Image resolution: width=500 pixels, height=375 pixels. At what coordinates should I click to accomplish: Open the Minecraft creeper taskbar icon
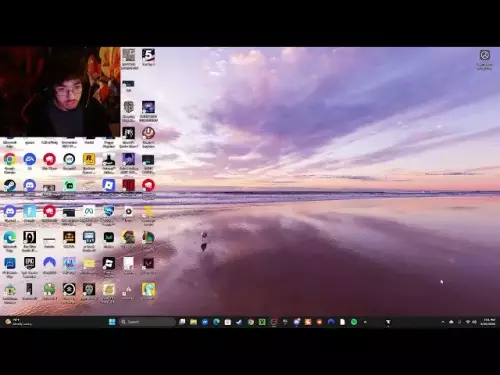point(262,322)
